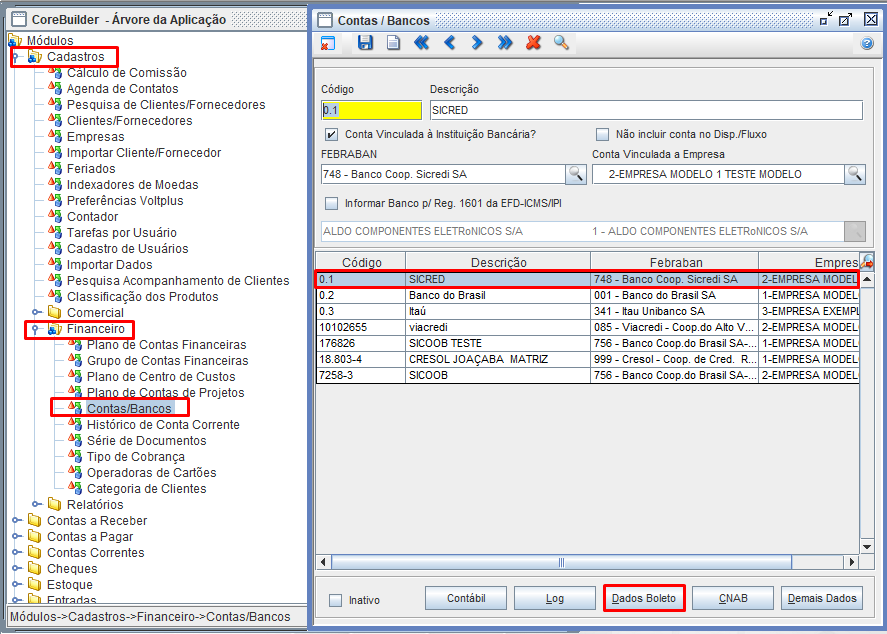Click the close-form icon in toolbar
This screenshot has height=634, width=887.
pos(328,44)
